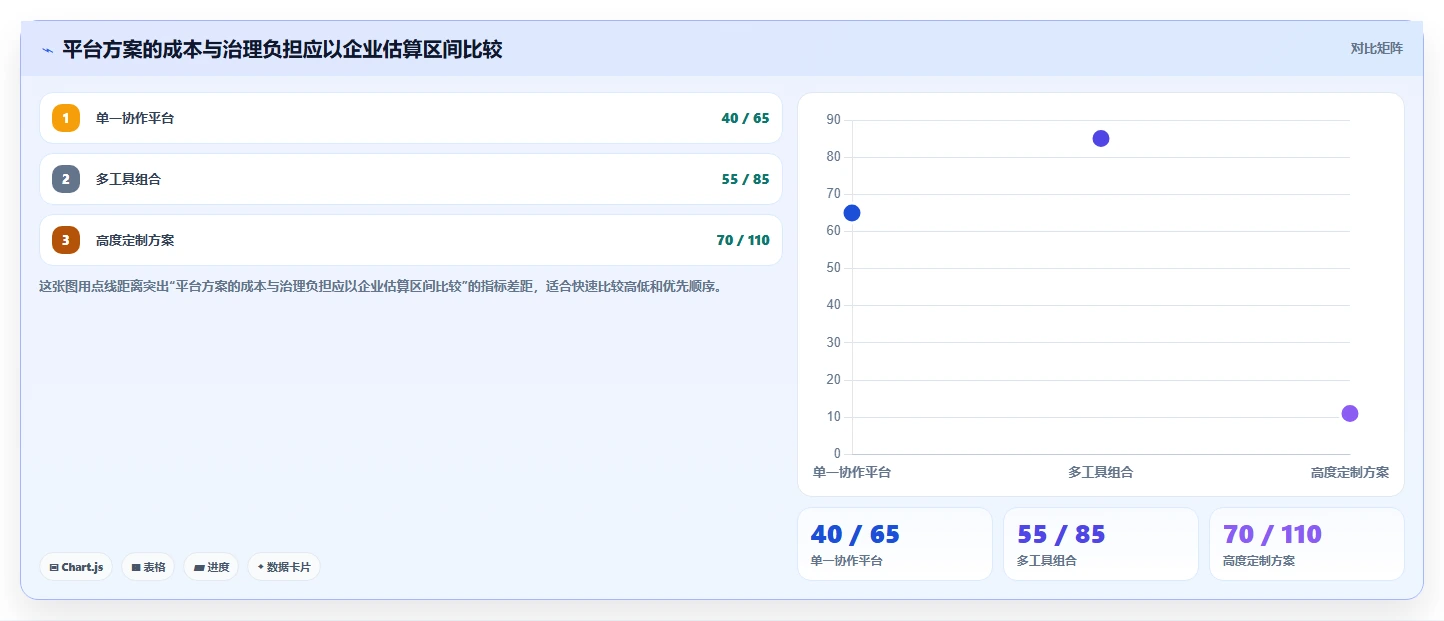
Task: Click the purple data point near 10
Action: pos(1350,413)
